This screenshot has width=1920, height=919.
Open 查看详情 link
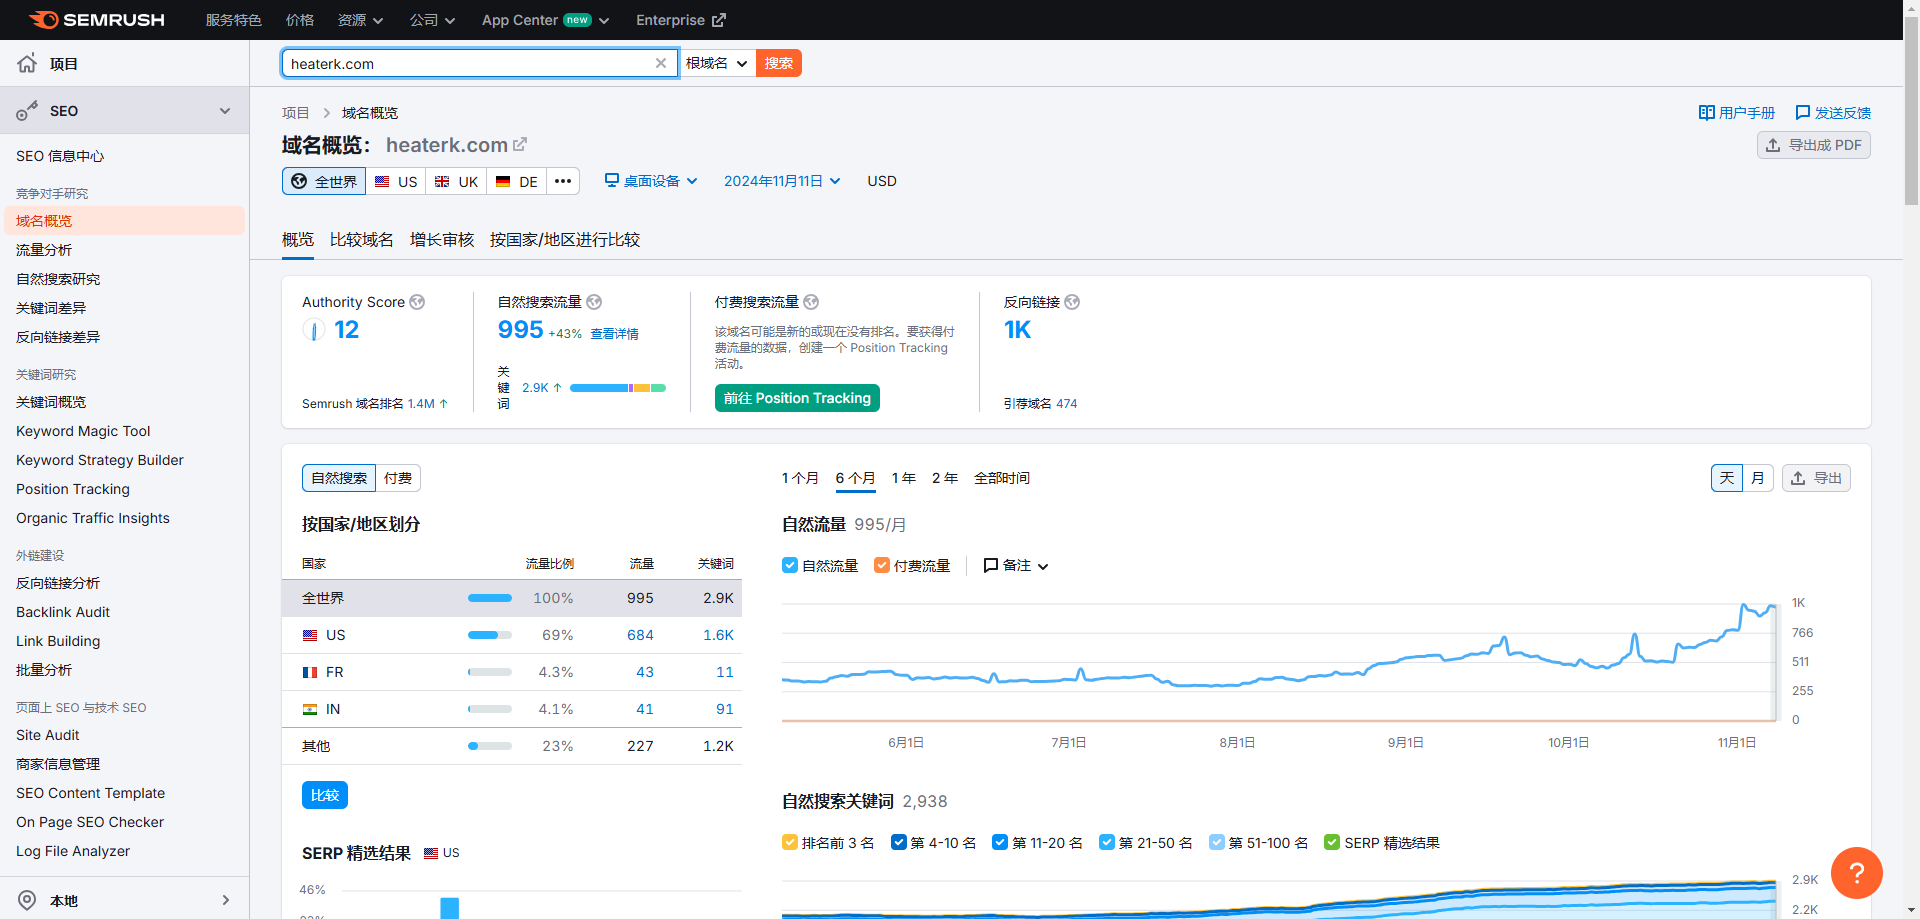(x=614, y=334)
